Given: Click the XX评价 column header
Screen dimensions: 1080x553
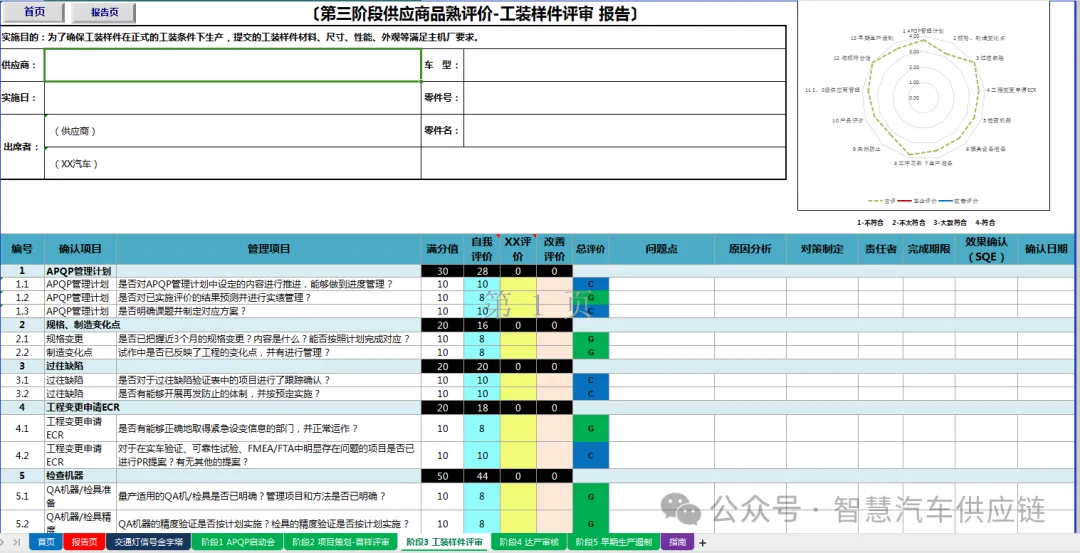Looking at the screenshot, I should (x=518, y=249).
